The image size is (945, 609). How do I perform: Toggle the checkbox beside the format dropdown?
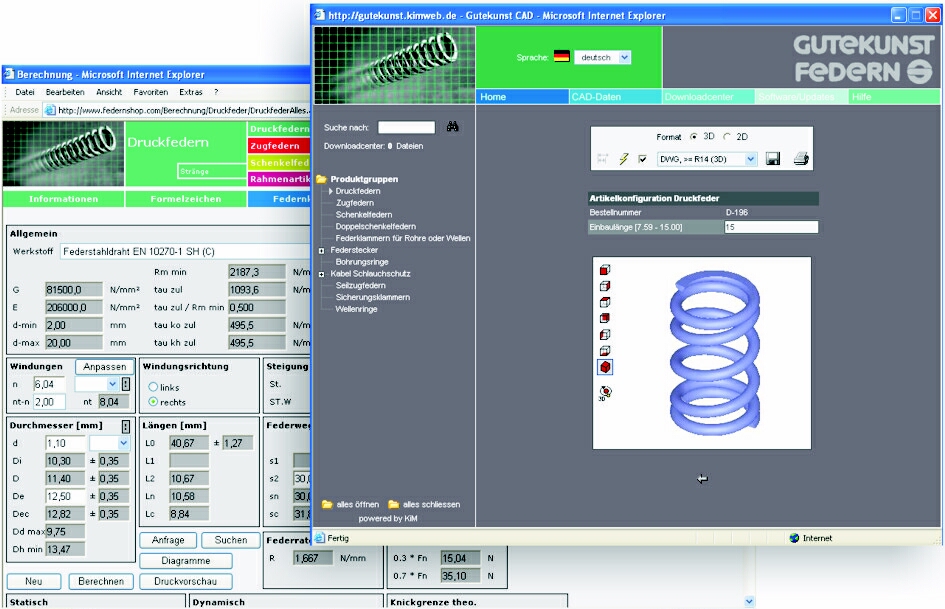click(x=642, y=159)
